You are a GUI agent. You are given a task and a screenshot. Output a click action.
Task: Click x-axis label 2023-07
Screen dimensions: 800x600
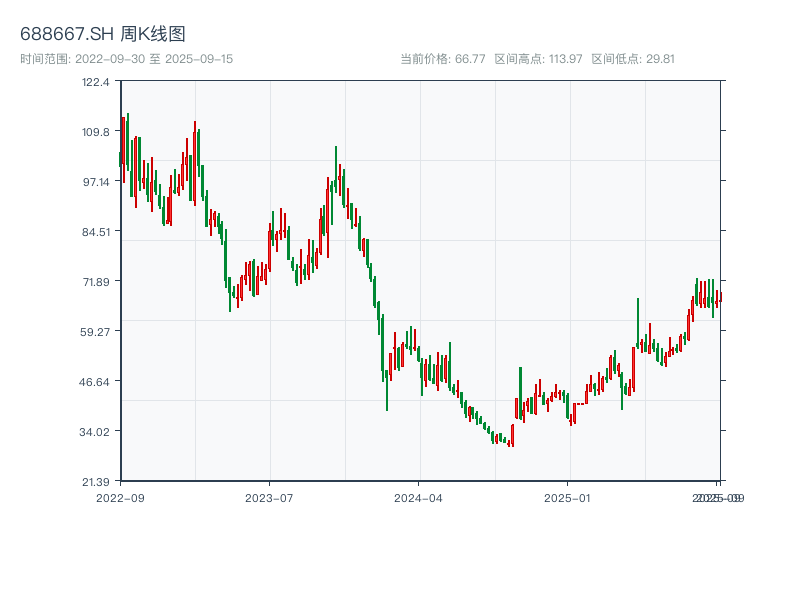[269, 498]
